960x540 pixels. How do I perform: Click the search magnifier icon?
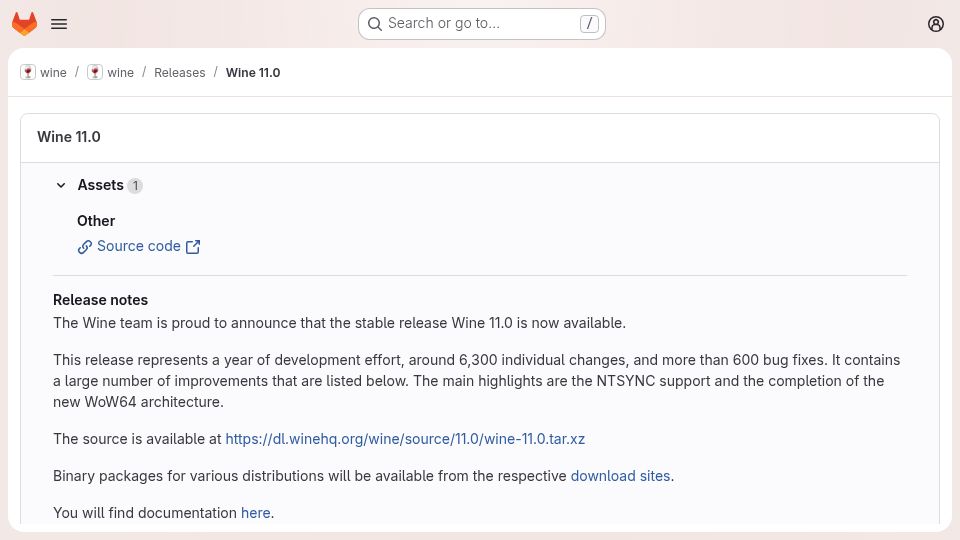375,24
